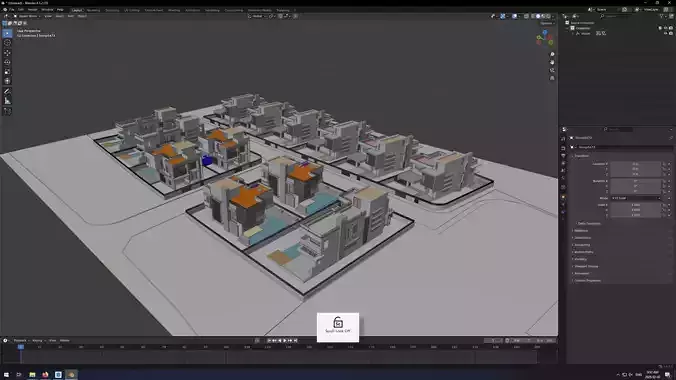The height and width of the screenshot is (380, 676).
Task: Click the Scale Z value field
Action: tap(635, 215)
